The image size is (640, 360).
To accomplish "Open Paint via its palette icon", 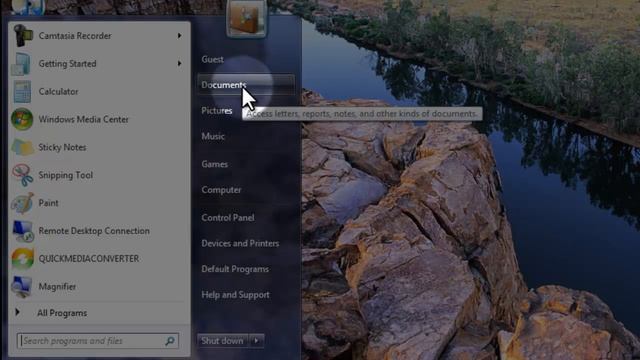I will (x=22, y=203).
